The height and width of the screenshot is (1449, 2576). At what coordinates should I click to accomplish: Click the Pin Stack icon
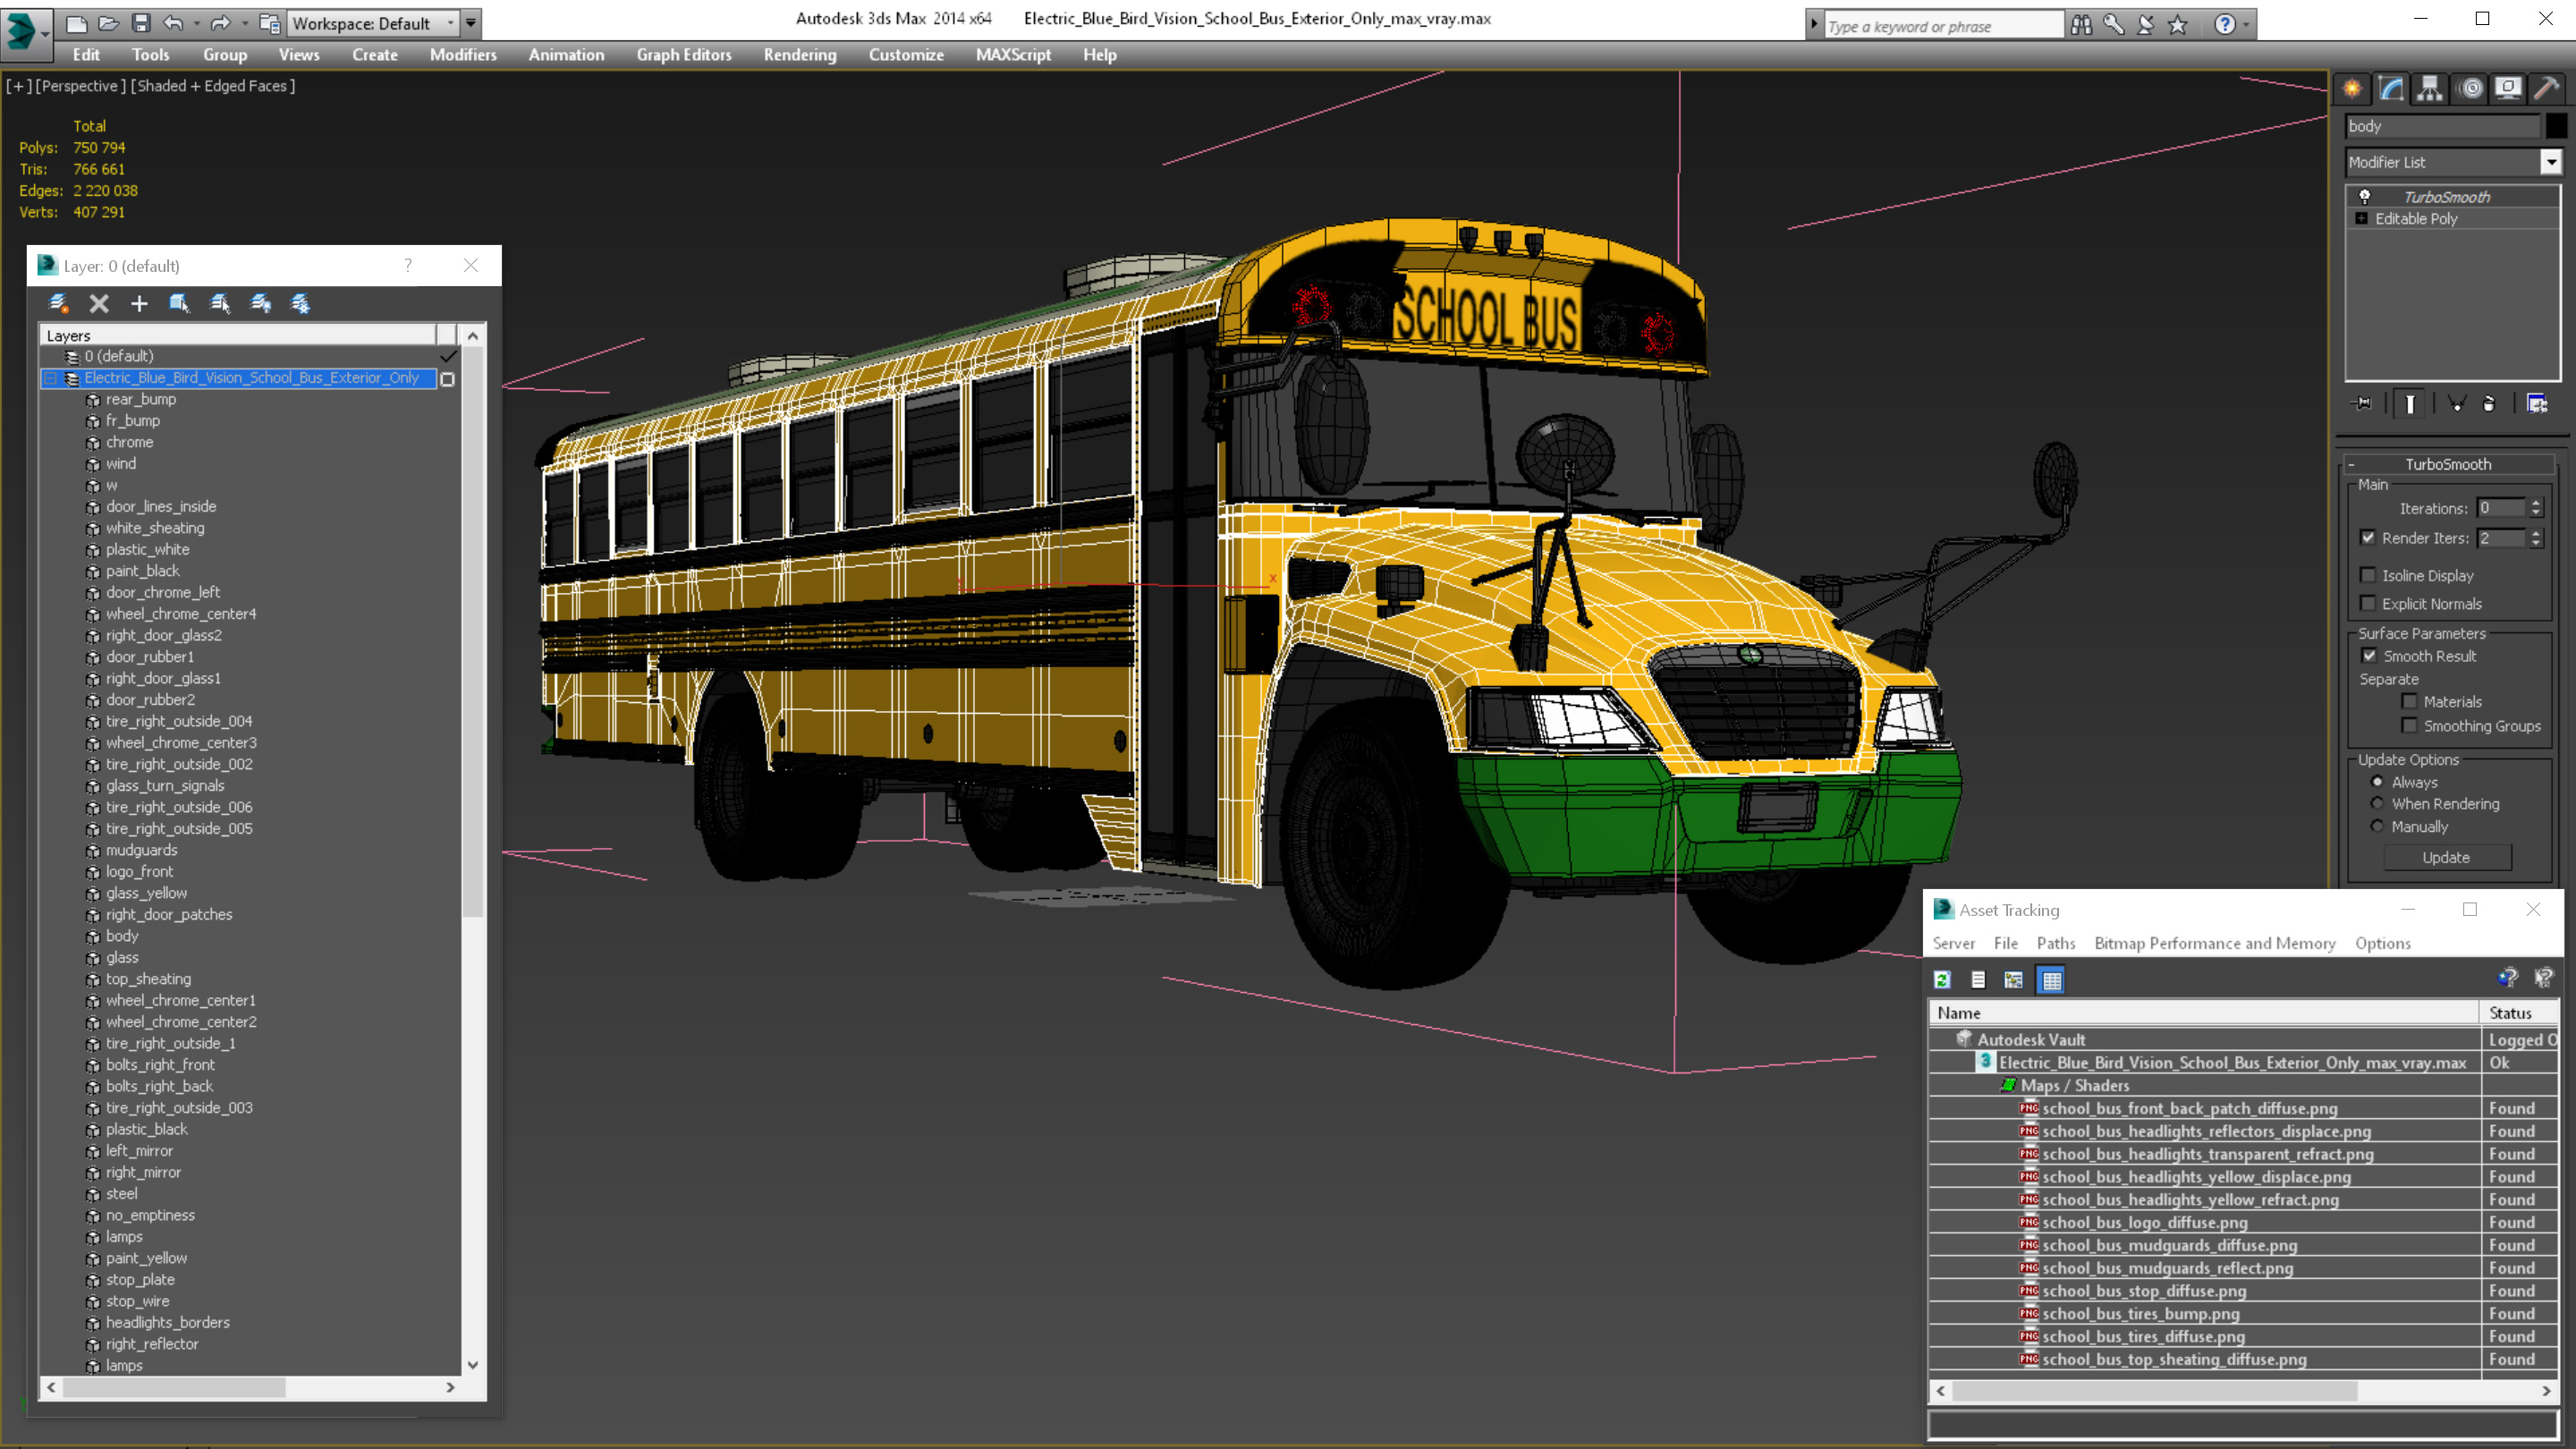pos(2363,404)
